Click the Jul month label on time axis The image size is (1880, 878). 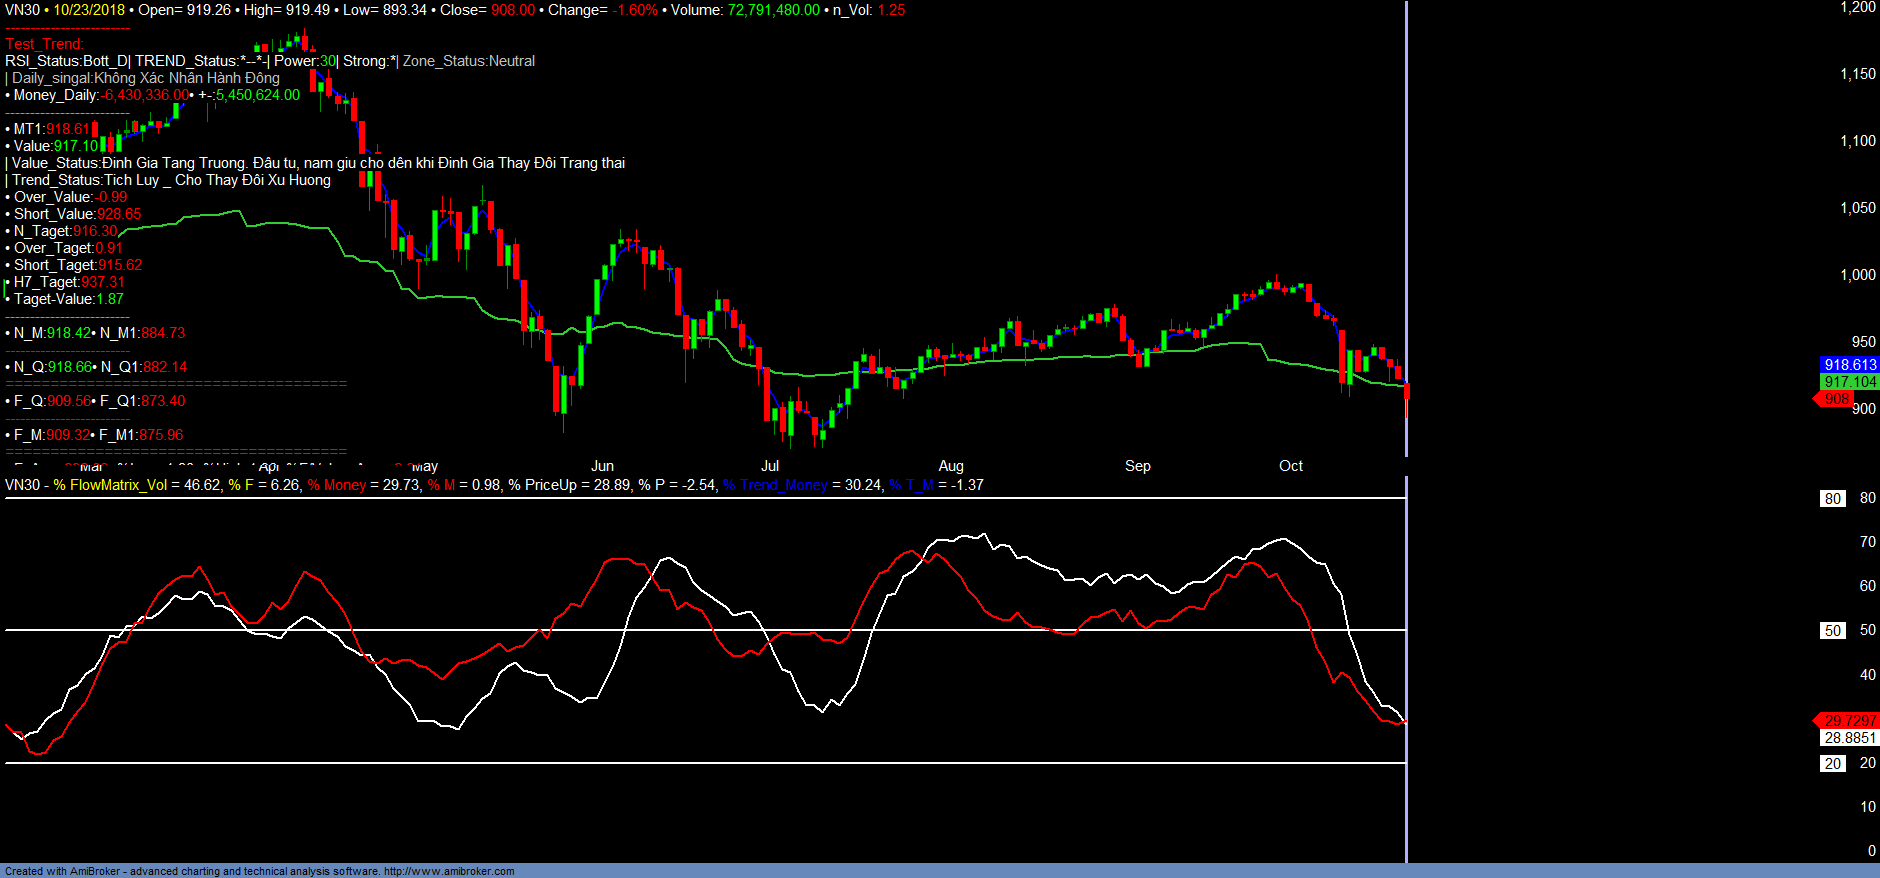(x=770, y=466)
